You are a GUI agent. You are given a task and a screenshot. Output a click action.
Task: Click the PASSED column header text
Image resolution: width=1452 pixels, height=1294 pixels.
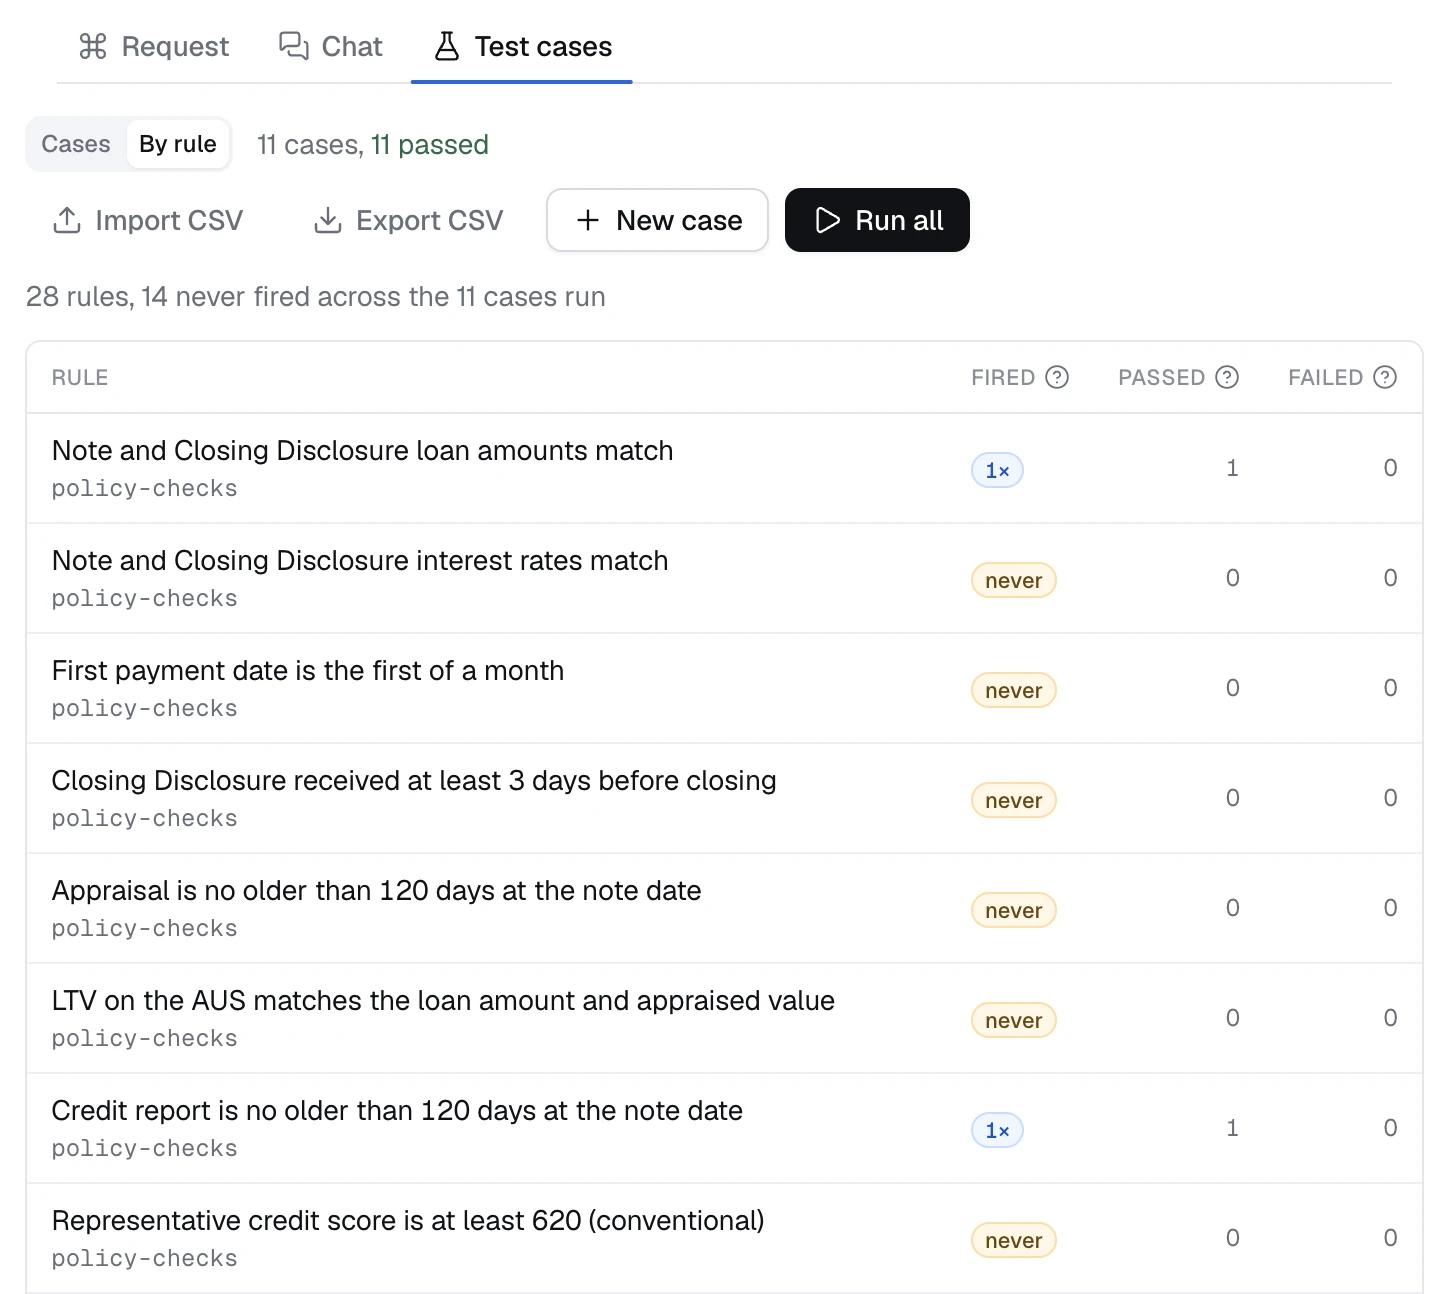1161,378
